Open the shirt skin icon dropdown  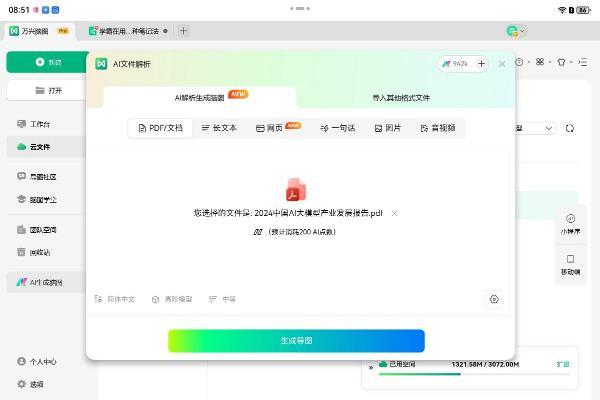[564, 62]
